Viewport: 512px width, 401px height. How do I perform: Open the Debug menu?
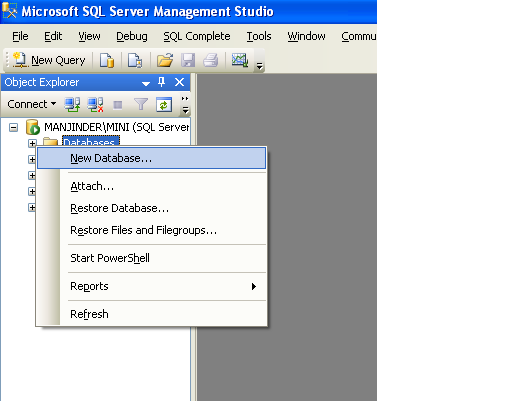point(132,36)
